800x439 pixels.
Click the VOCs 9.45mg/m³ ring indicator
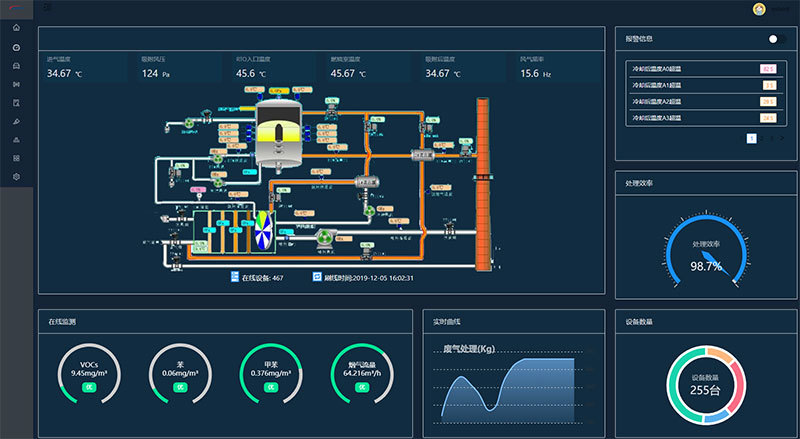coord(89,374)
